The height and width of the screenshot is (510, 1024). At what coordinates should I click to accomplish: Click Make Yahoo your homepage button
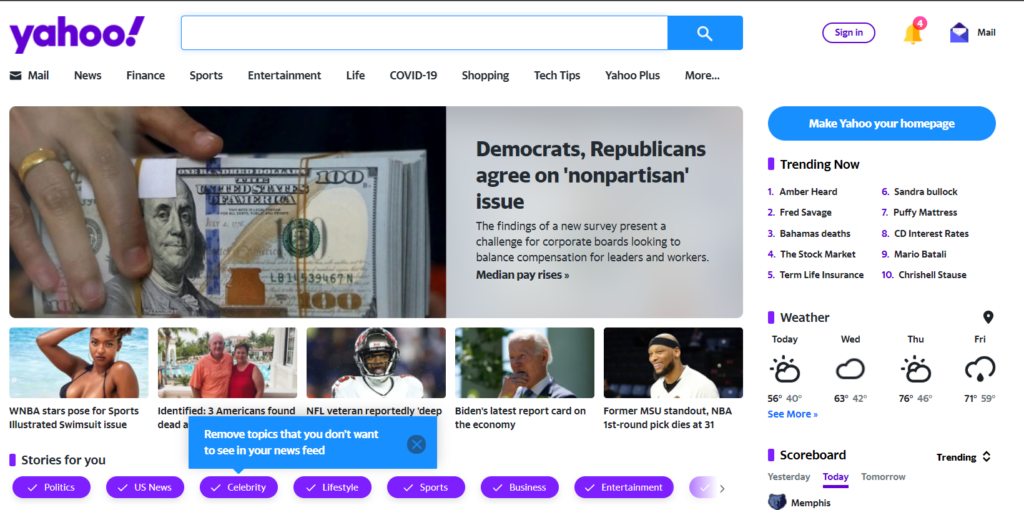tap(881, 124)
